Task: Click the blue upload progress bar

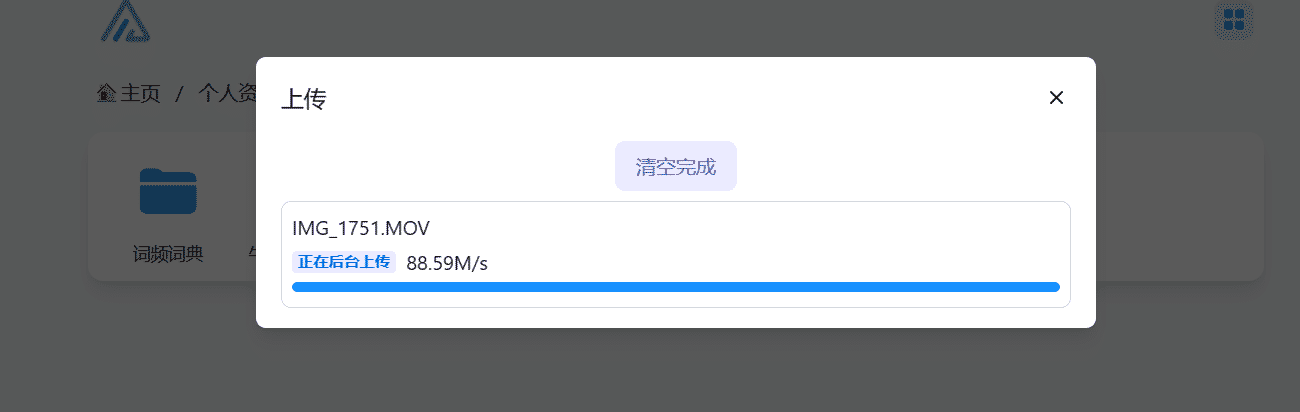Action: 675,287
